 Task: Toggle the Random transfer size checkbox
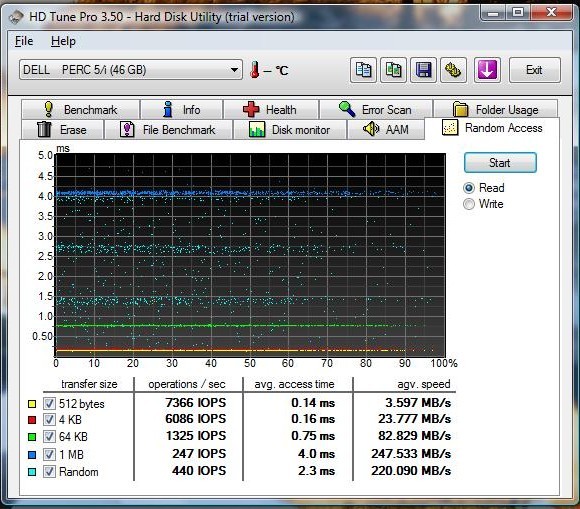pos(49,472)
